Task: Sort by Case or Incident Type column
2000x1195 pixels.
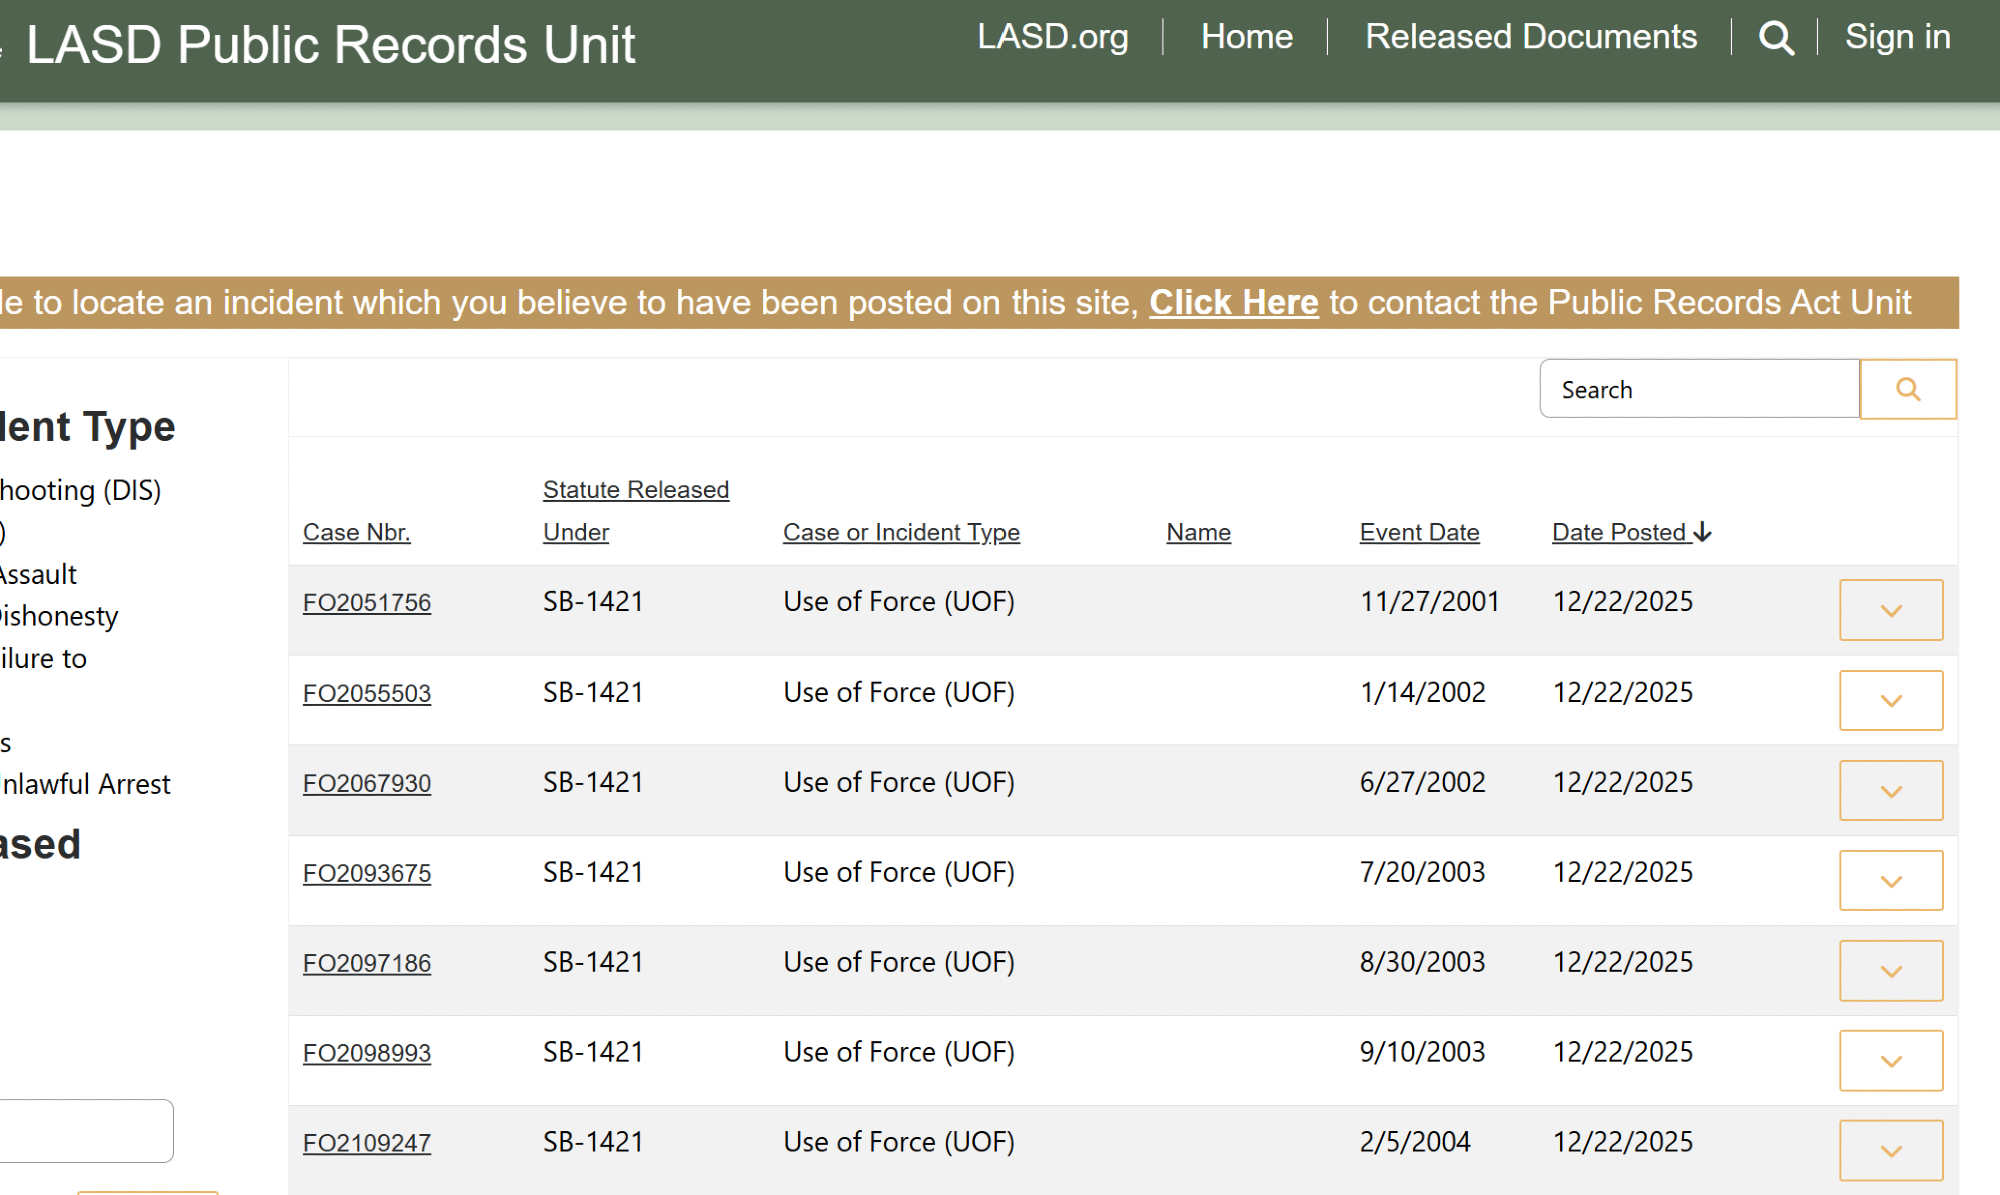Action: (900, 532)
